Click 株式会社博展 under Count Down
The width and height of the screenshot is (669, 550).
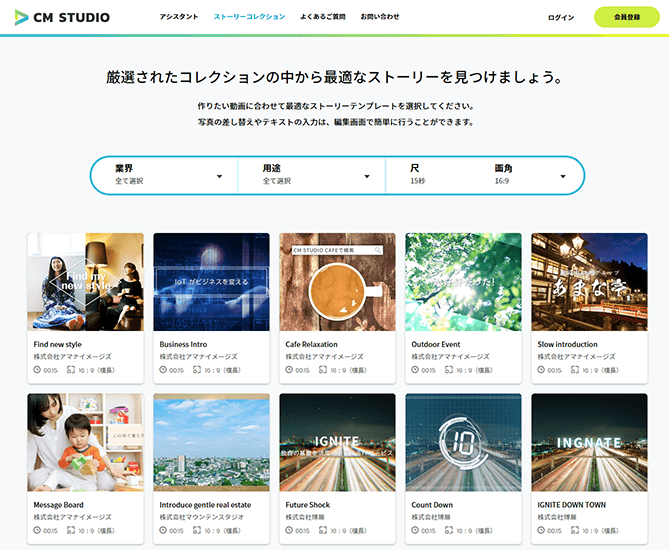point(430,517)
